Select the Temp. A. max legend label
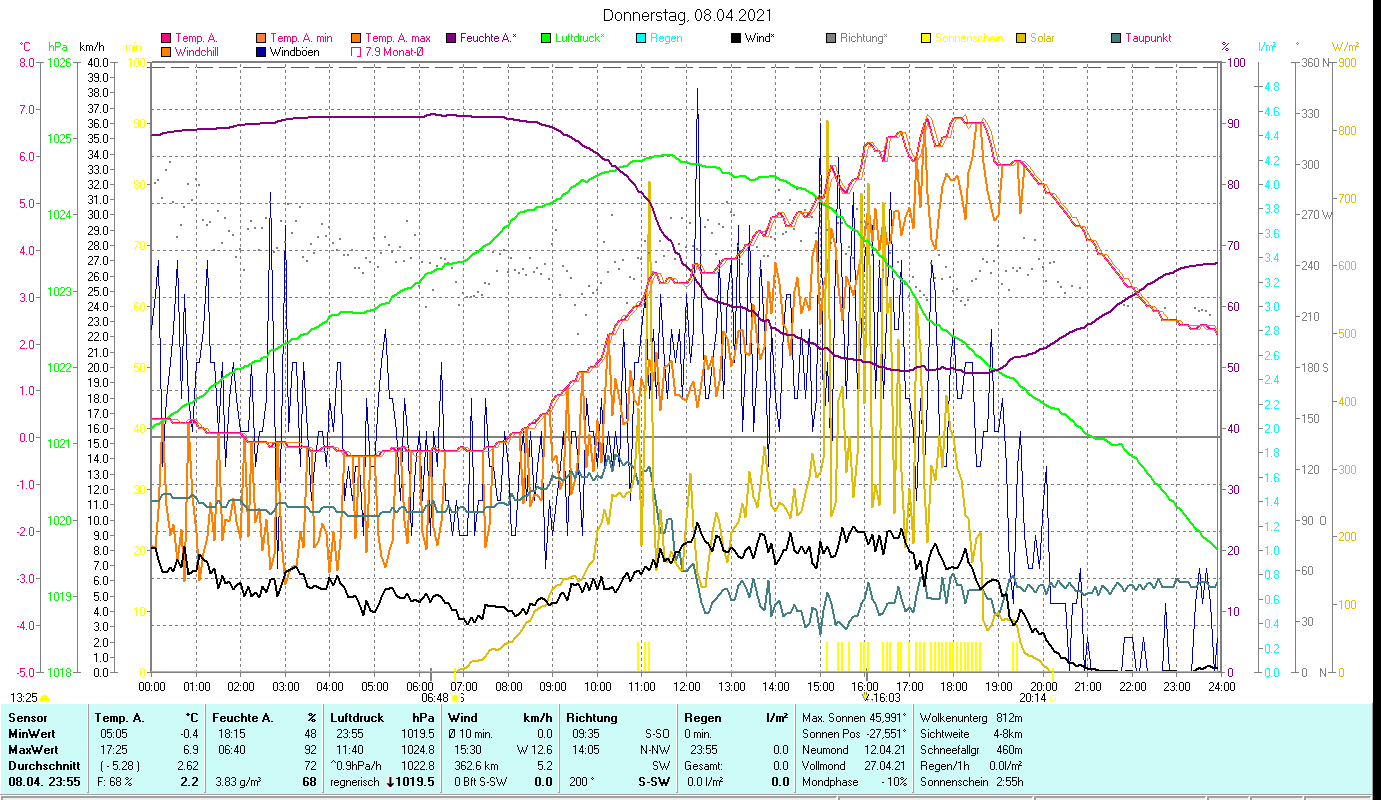 399,38
